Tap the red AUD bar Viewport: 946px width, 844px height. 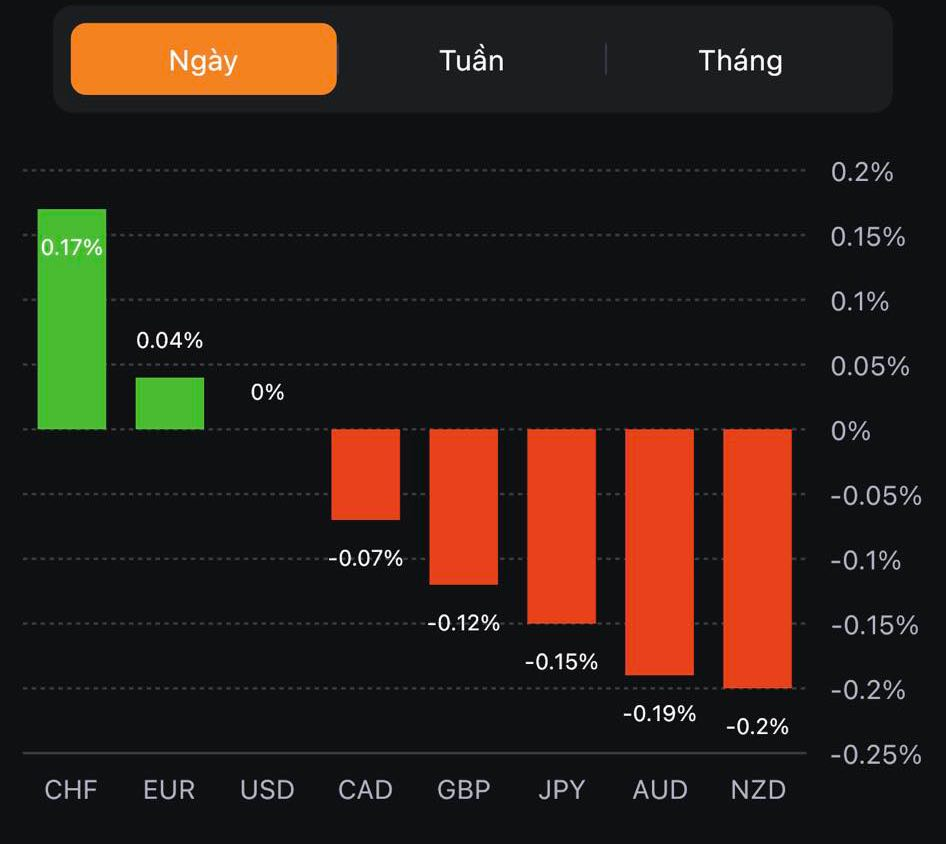pyautogui.click(x=660, y=552)
